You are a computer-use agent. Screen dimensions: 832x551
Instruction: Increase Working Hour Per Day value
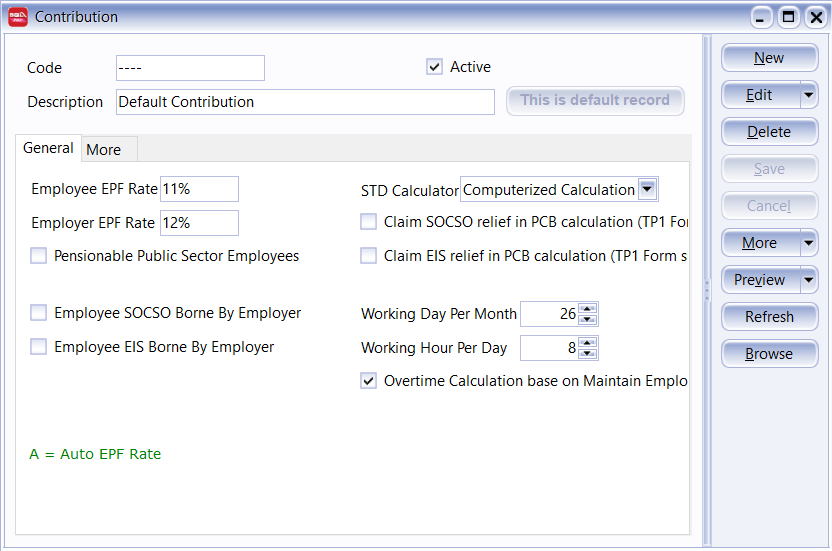pos(588,343)
